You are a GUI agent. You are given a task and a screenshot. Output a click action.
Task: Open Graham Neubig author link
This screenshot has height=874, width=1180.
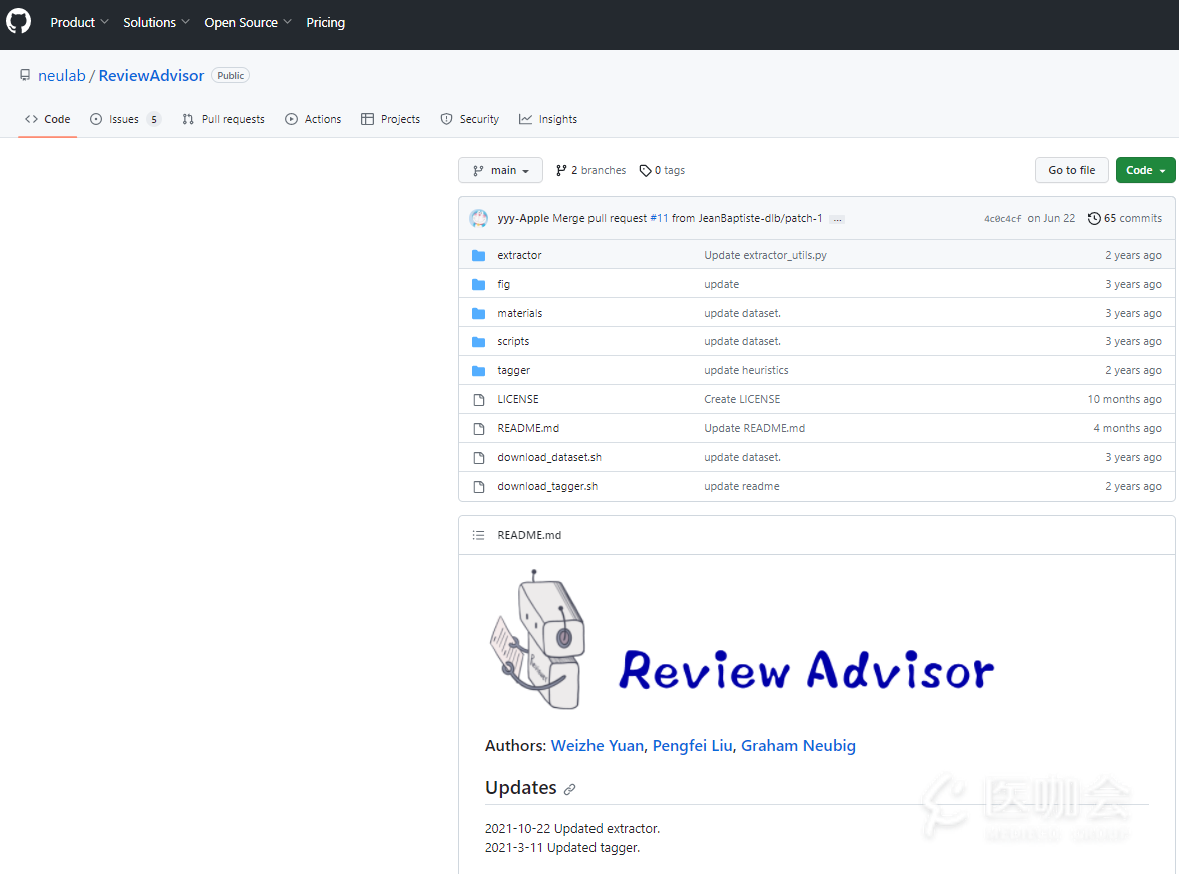pyautogui.click(x=798, y=745)
